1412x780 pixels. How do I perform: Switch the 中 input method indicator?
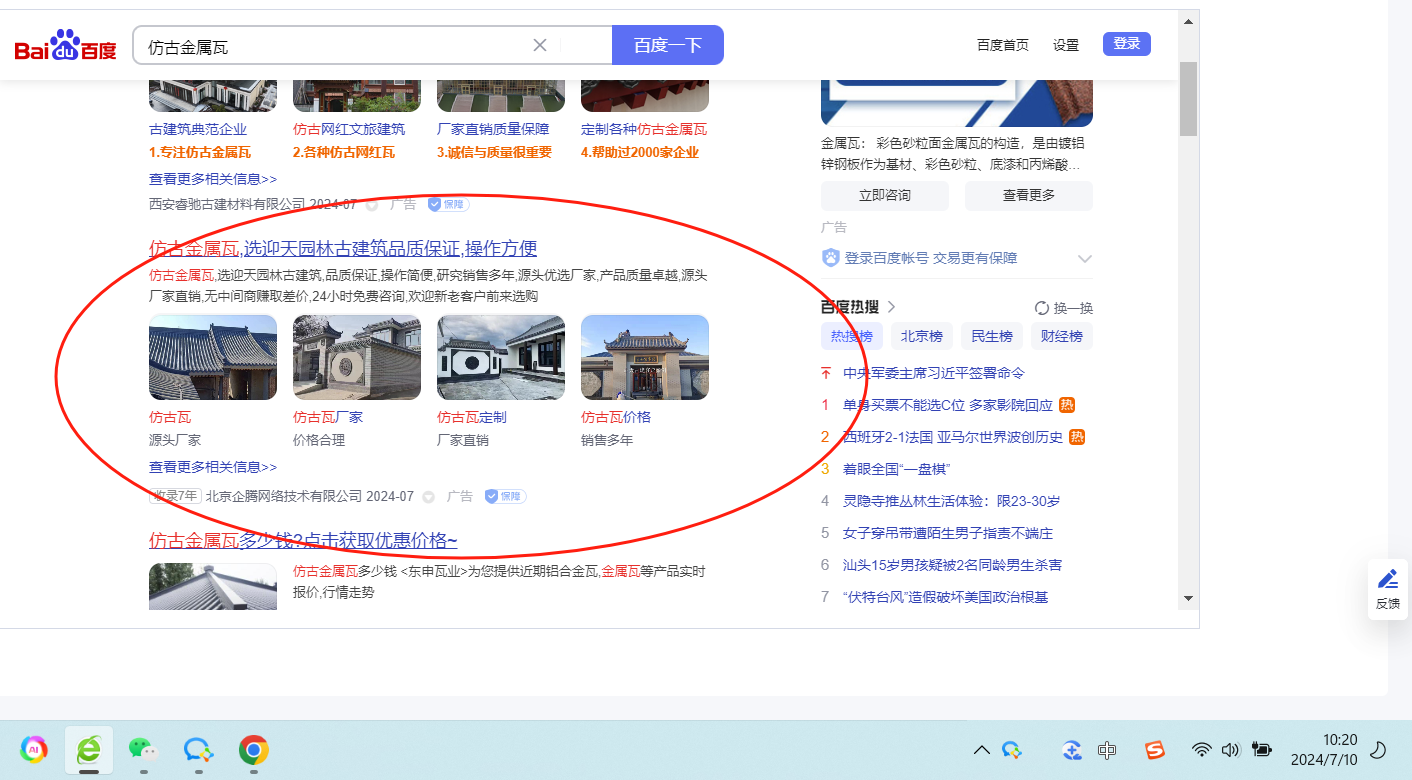1107,750
